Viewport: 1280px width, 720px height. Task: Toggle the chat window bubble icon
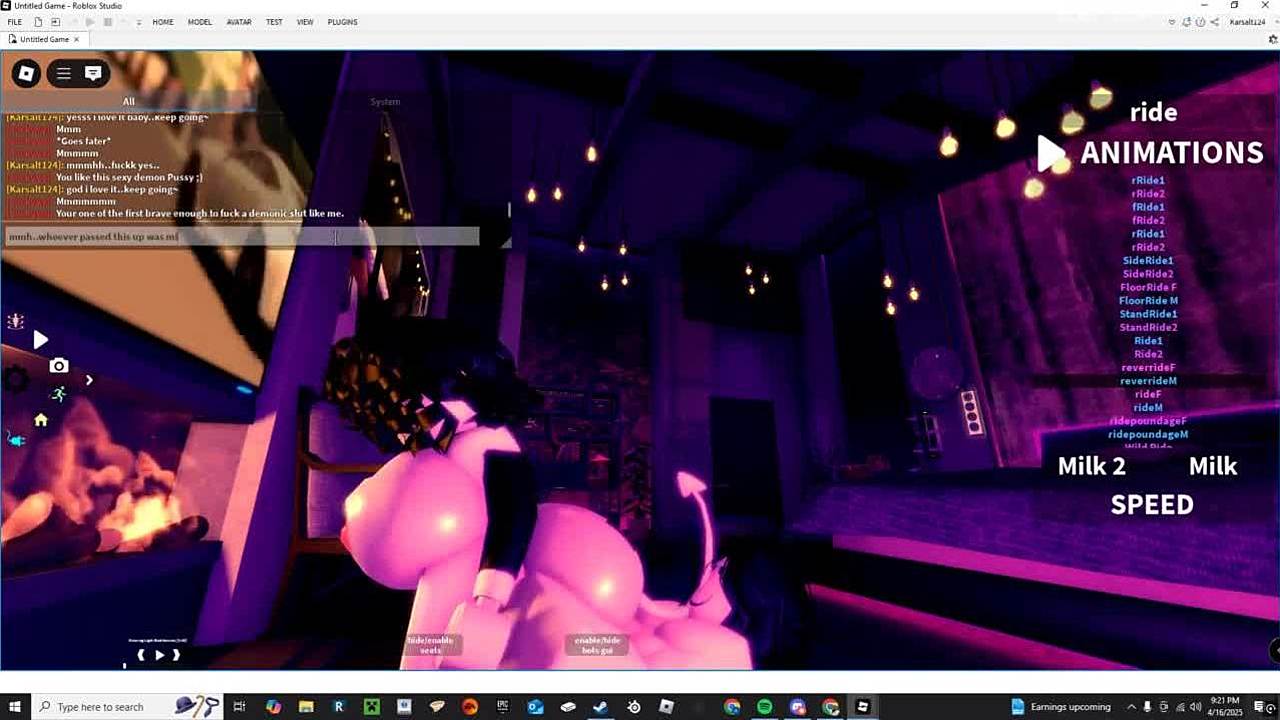pyautogui.click(x=93, y=73)
